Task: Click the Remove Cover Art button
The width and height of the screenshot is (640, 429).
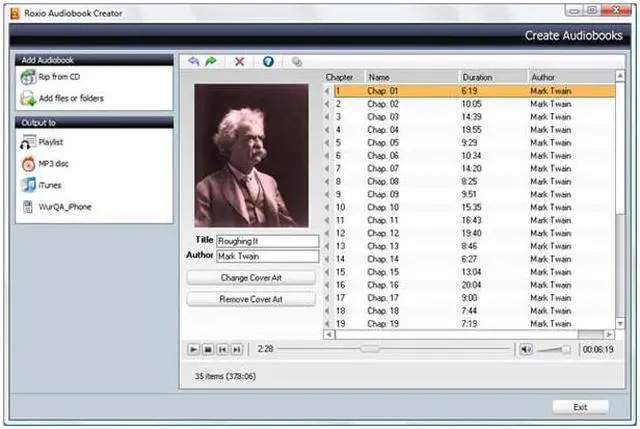Action: click(x=251, y=299)
